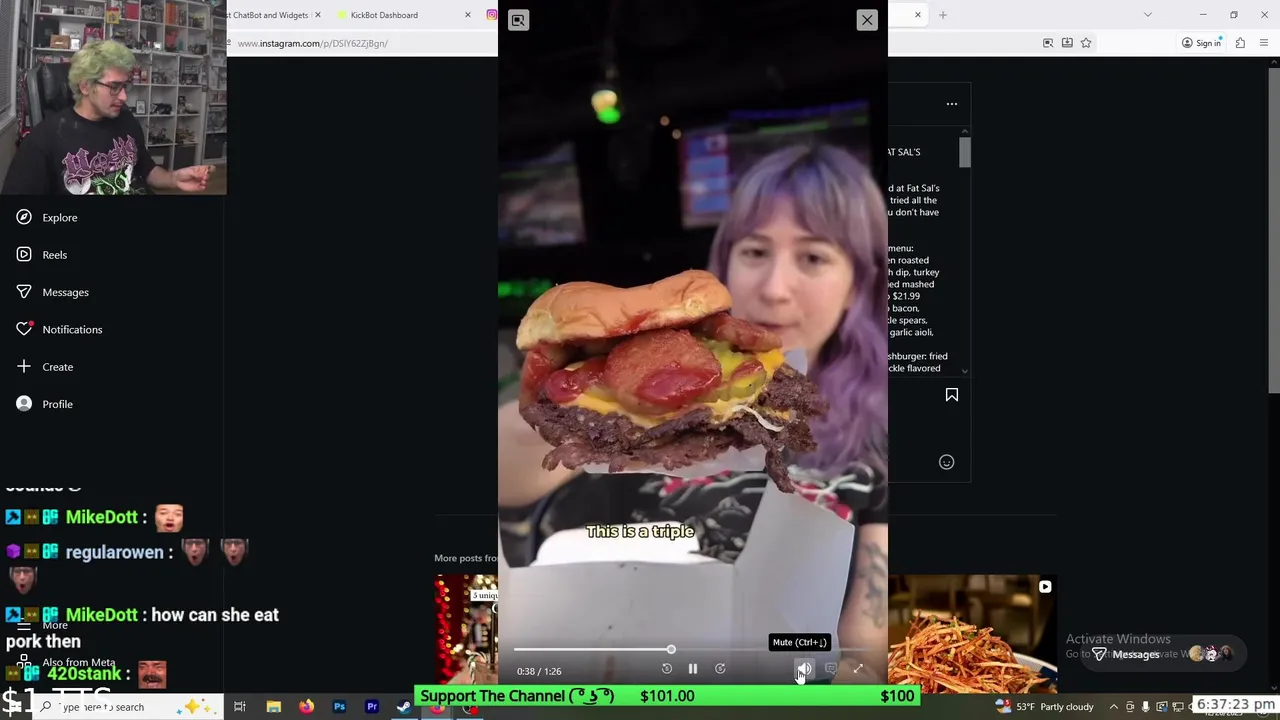Screen dimensions: 1280x720
Task: Open File Explorer from taskbar
Action: point(273,707)
